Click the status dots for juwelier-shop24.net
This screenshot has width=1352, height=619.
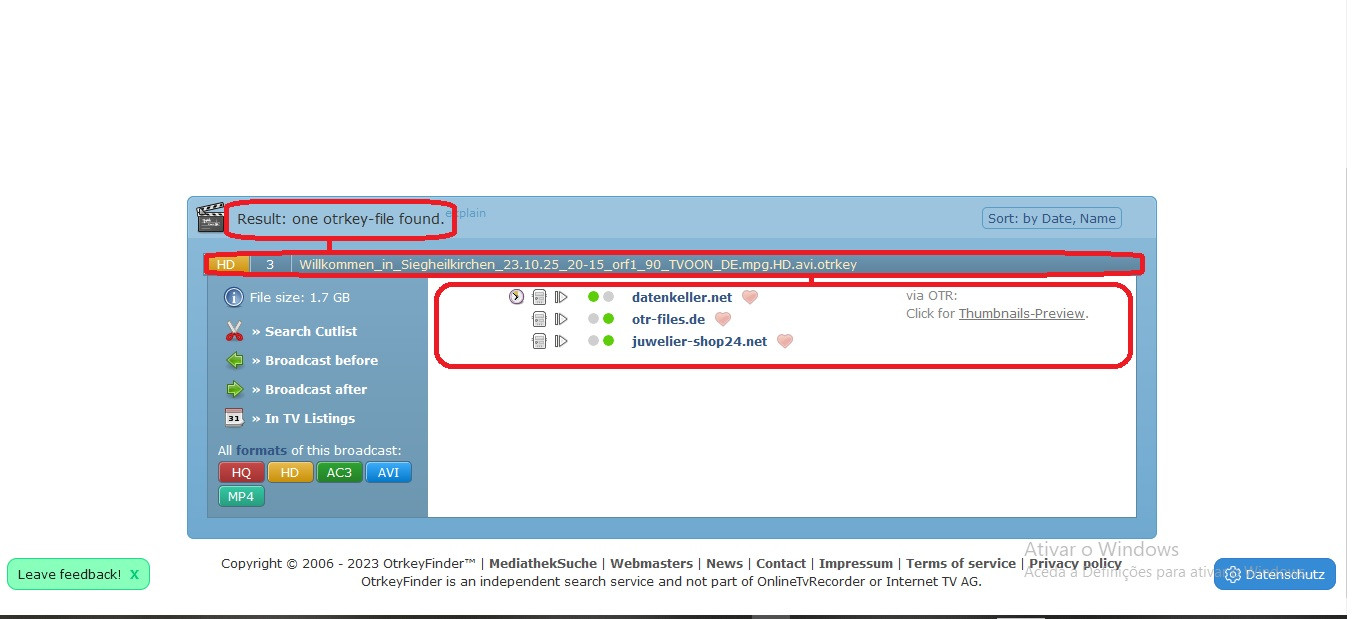[601, 341]
